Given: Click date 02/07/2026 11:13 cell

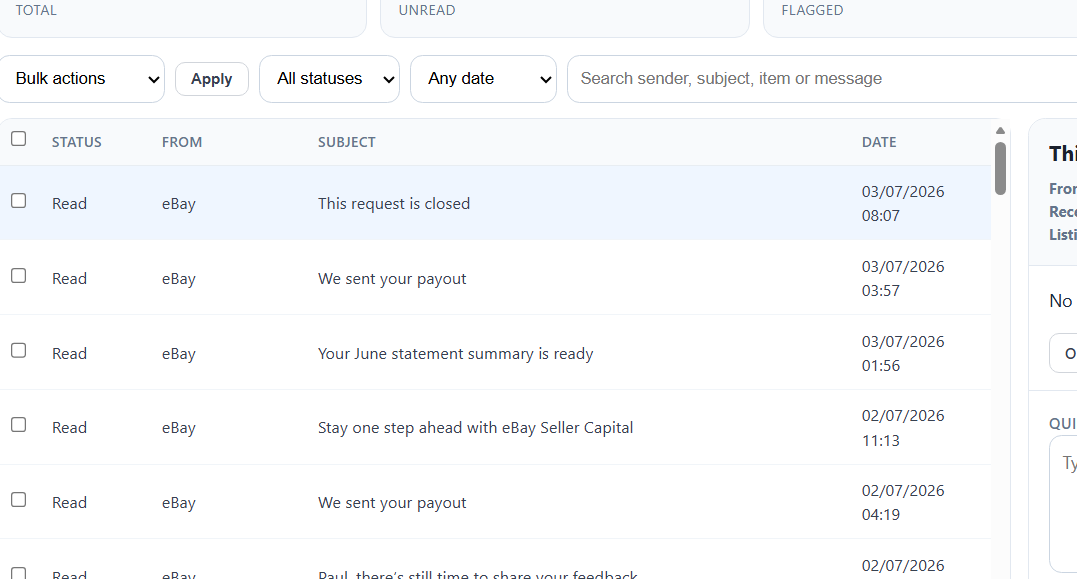Looking at the screenshot, I should pyautogui.click(x=903, y=428).
